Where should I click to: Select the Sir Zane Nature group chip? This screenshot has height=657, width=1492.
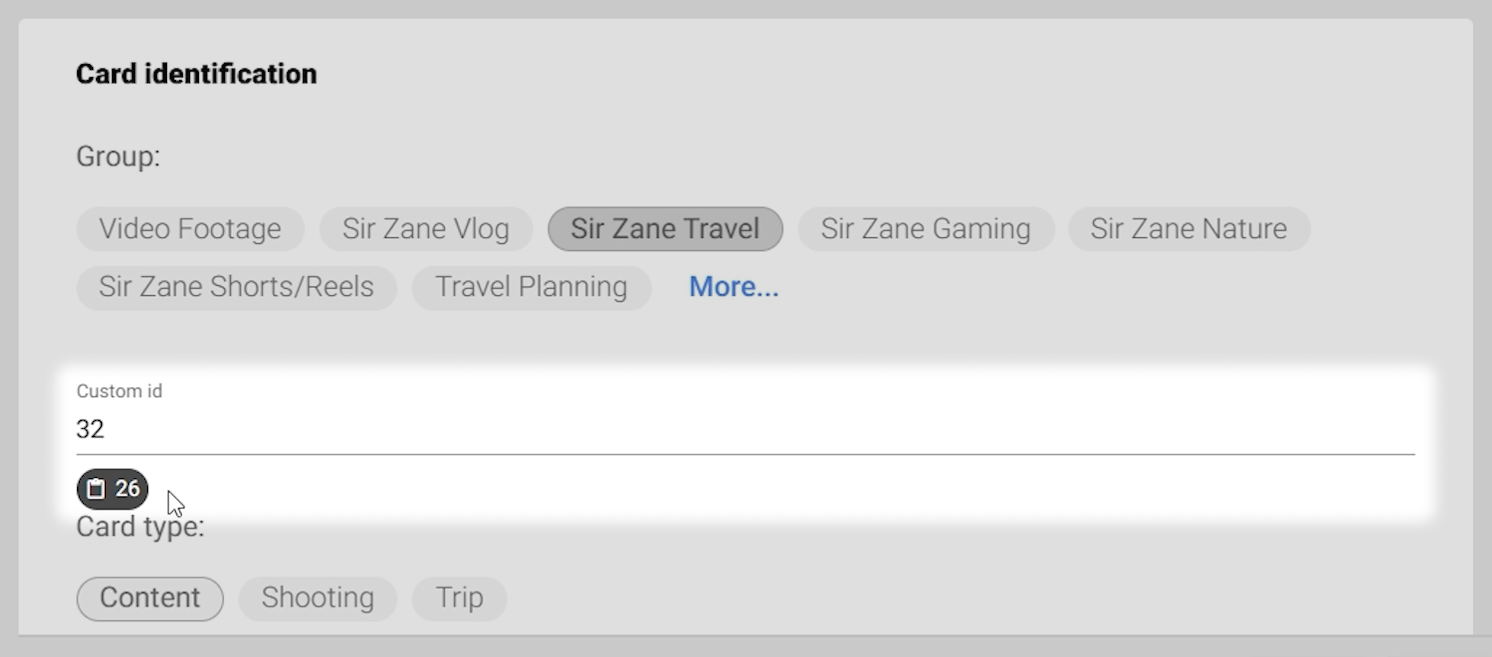[1188, 229]
